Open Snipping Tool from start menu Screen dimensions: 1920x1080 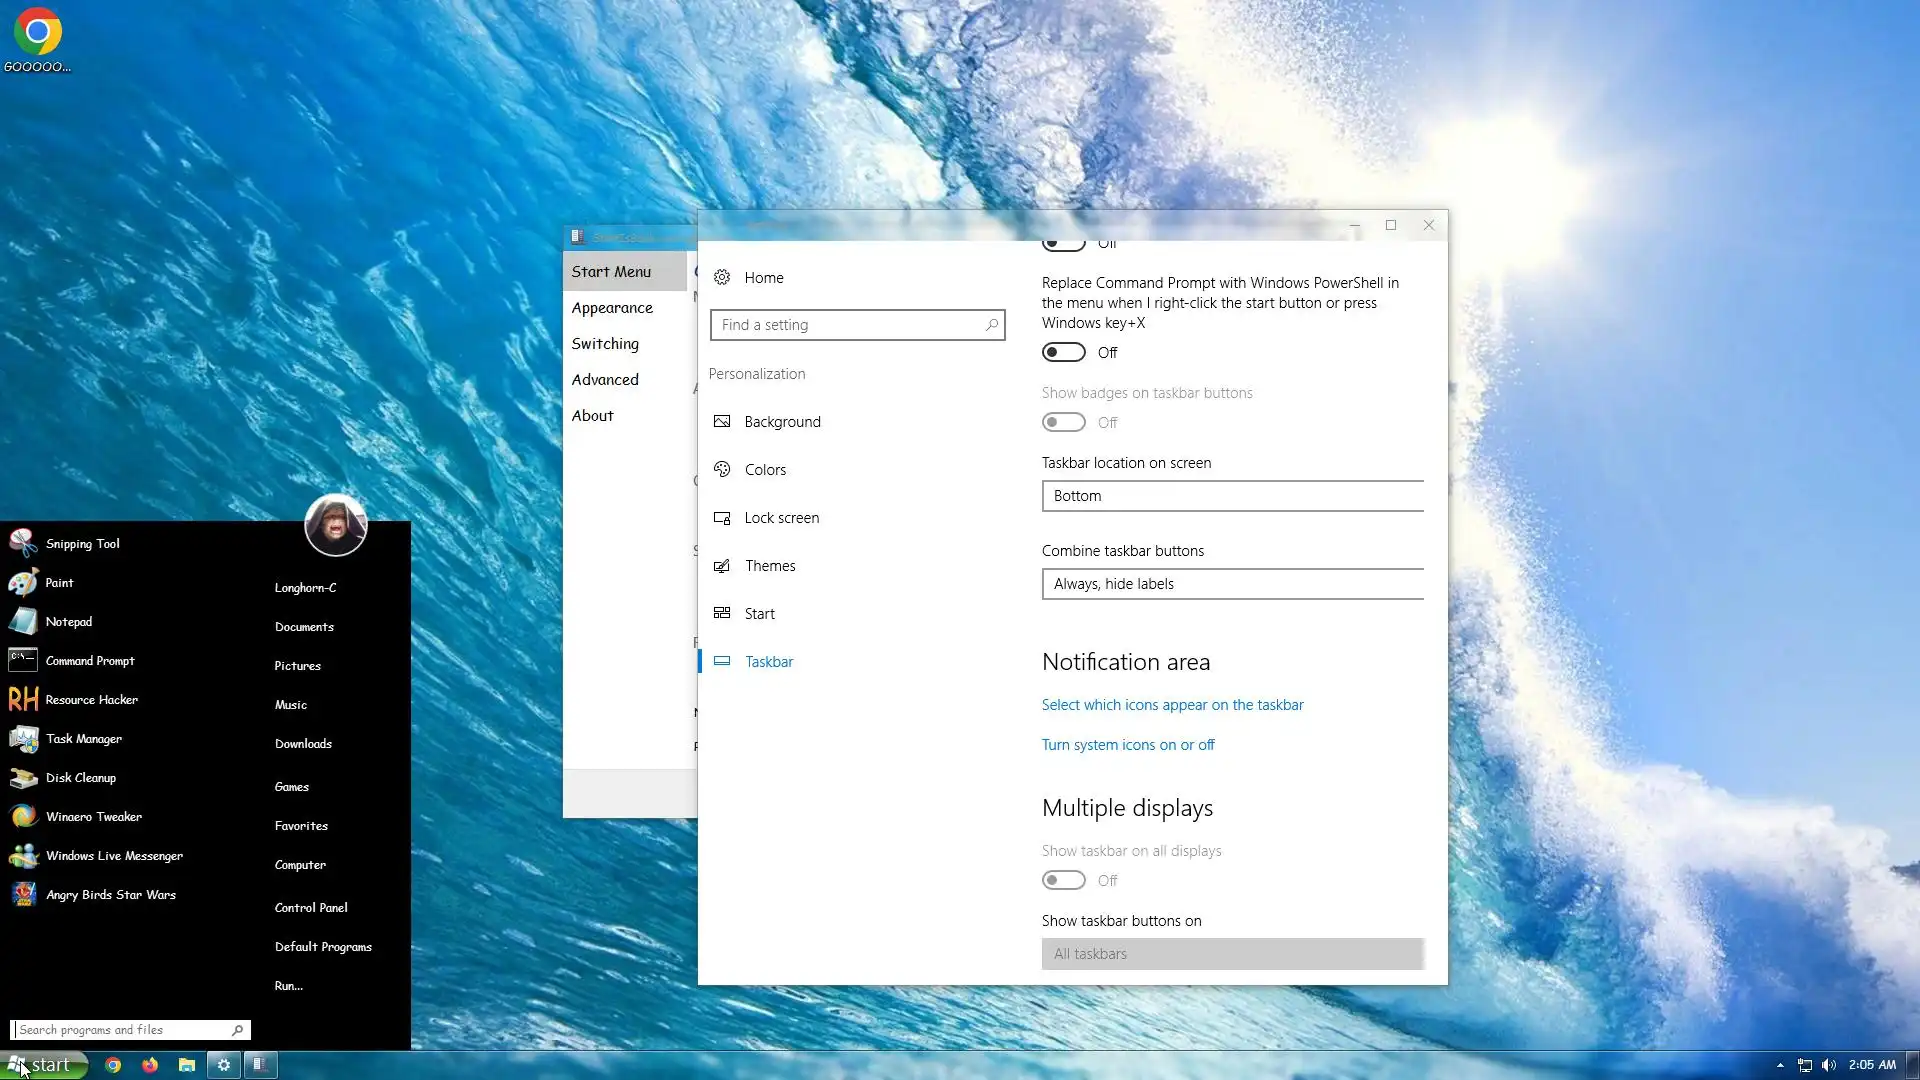[82, 544]
